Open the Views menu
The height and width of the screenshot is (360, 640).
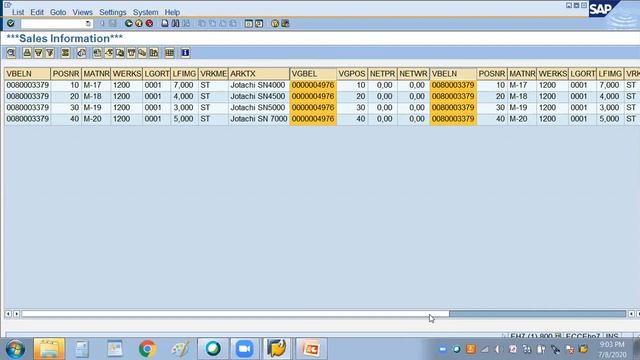click(x=82, y=12)
